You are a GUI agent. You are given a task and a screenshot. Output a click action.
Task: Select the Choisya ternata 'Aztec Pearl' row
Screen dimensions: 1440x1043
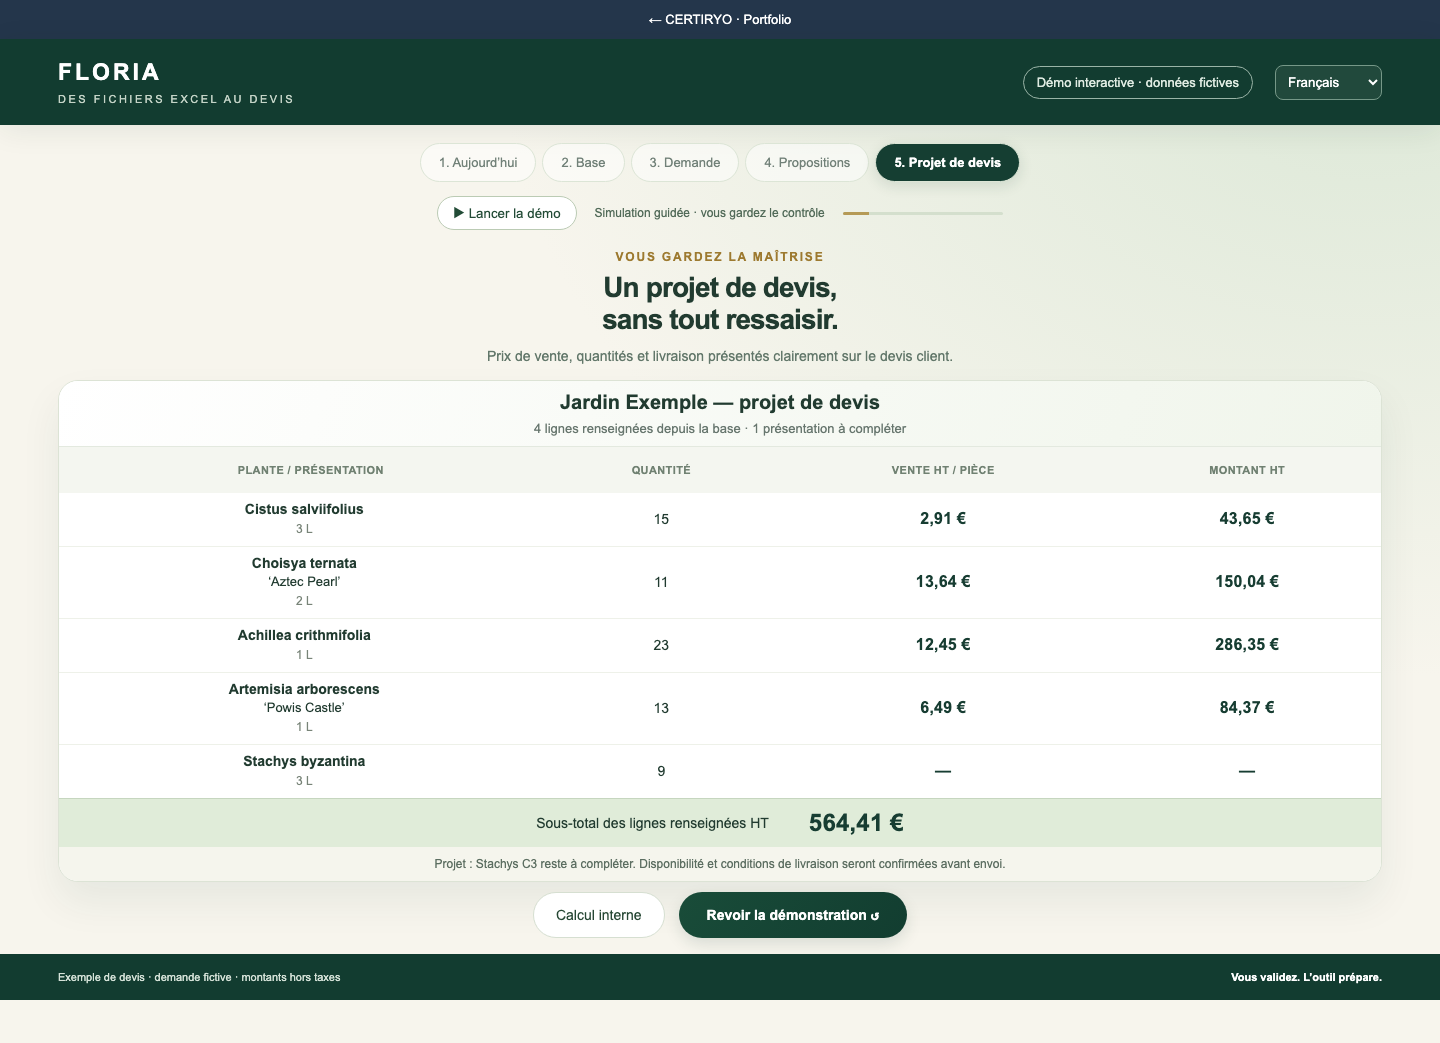[x=720, y=582]
